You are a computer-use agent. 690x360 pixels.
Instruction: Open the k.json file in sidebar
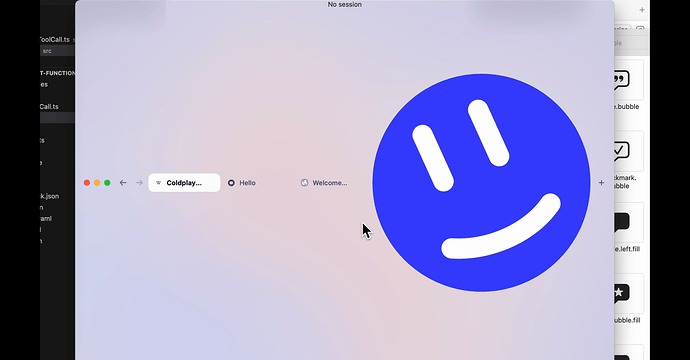point(49,196)
